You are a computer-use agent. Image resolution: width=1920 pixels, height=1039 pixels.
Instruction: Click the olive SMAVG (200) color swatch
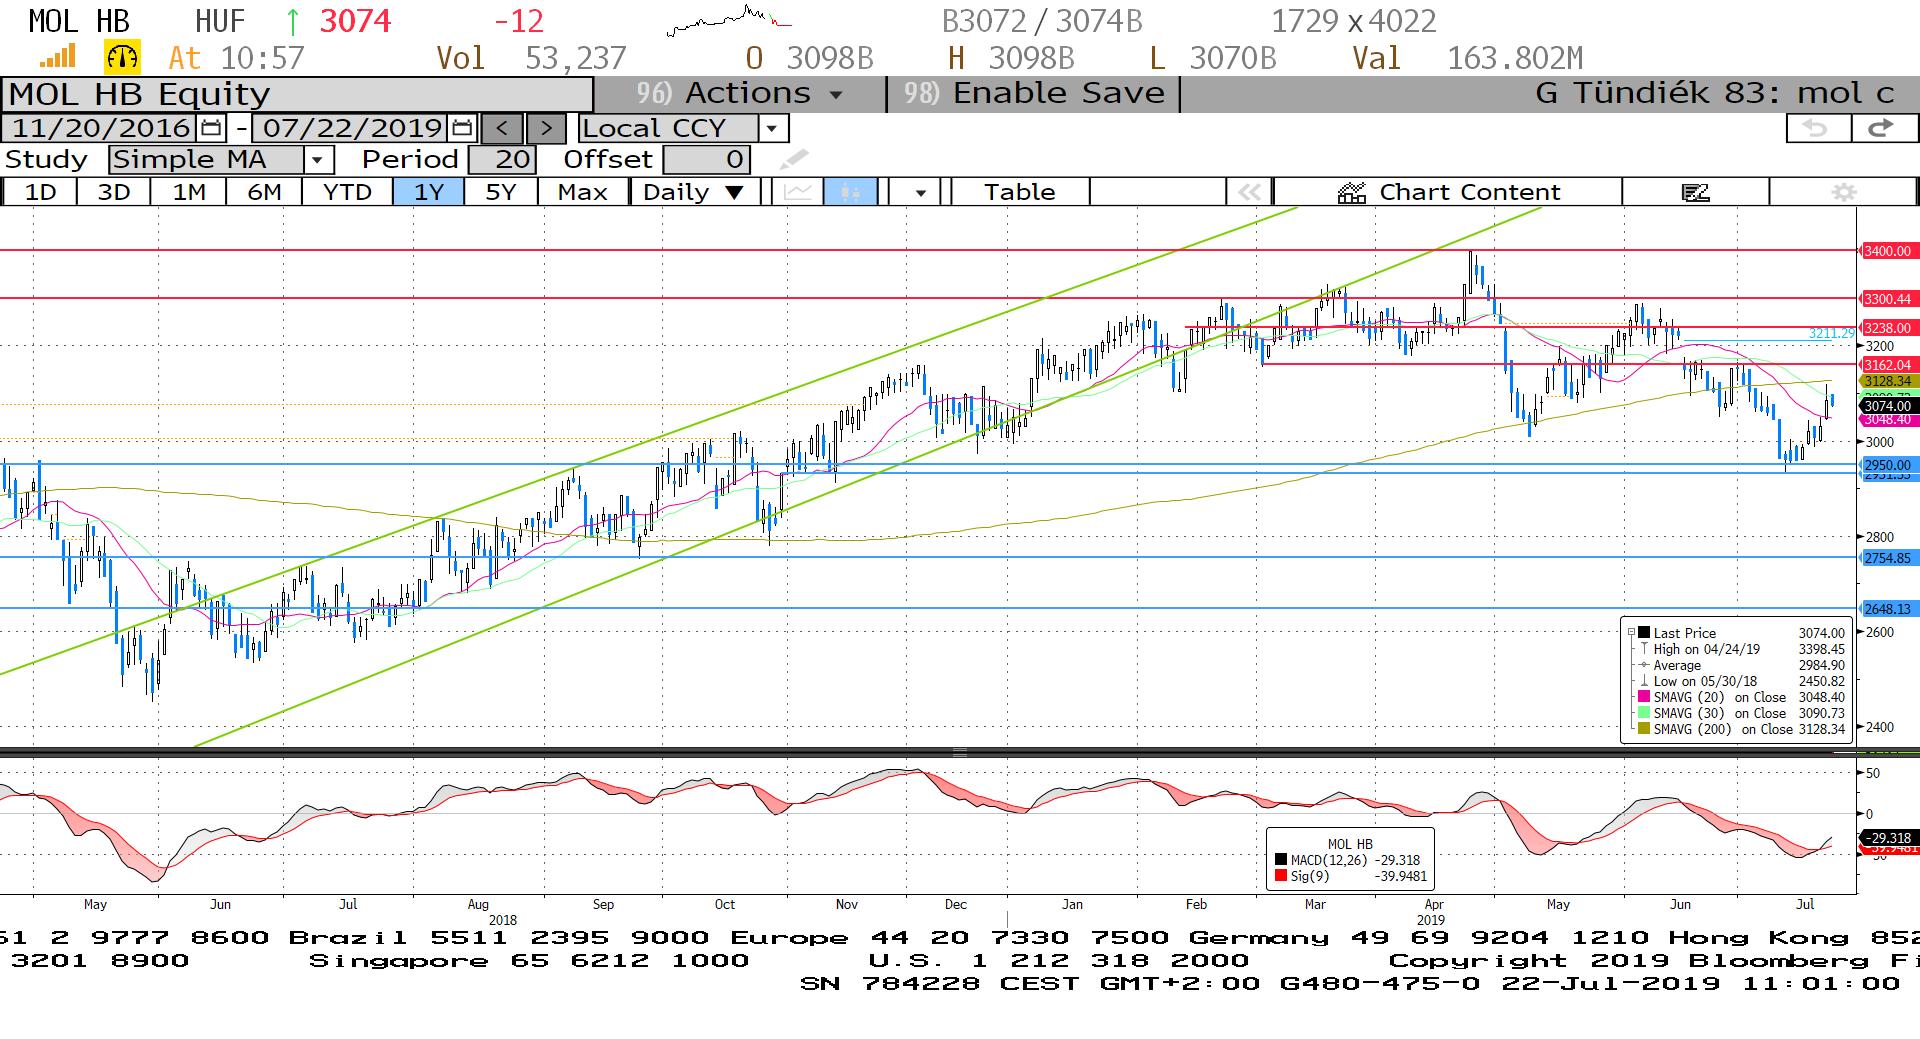(1644, 729)
